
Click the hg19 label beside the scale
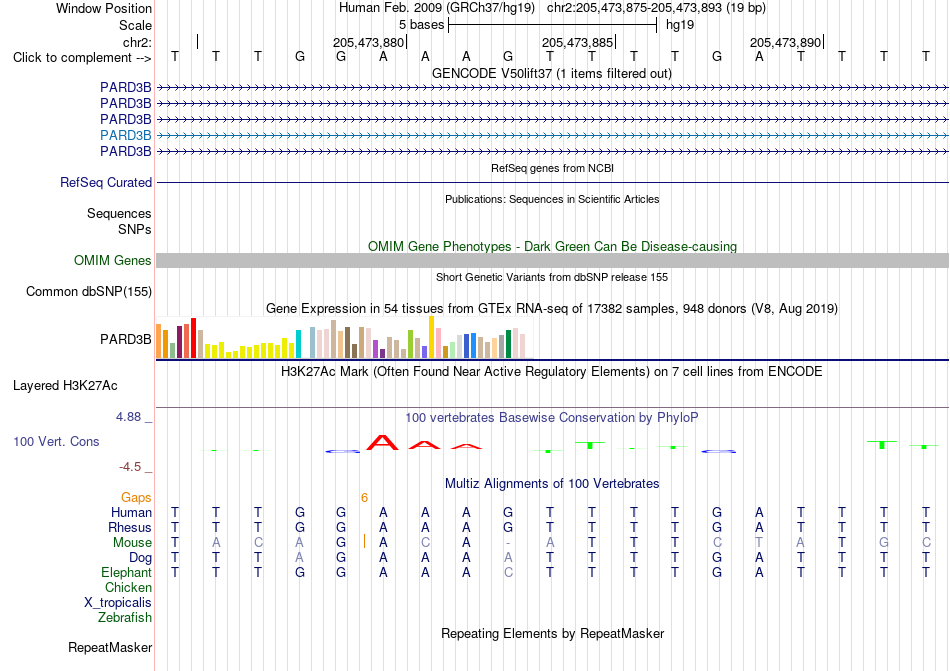coord(680,25)
